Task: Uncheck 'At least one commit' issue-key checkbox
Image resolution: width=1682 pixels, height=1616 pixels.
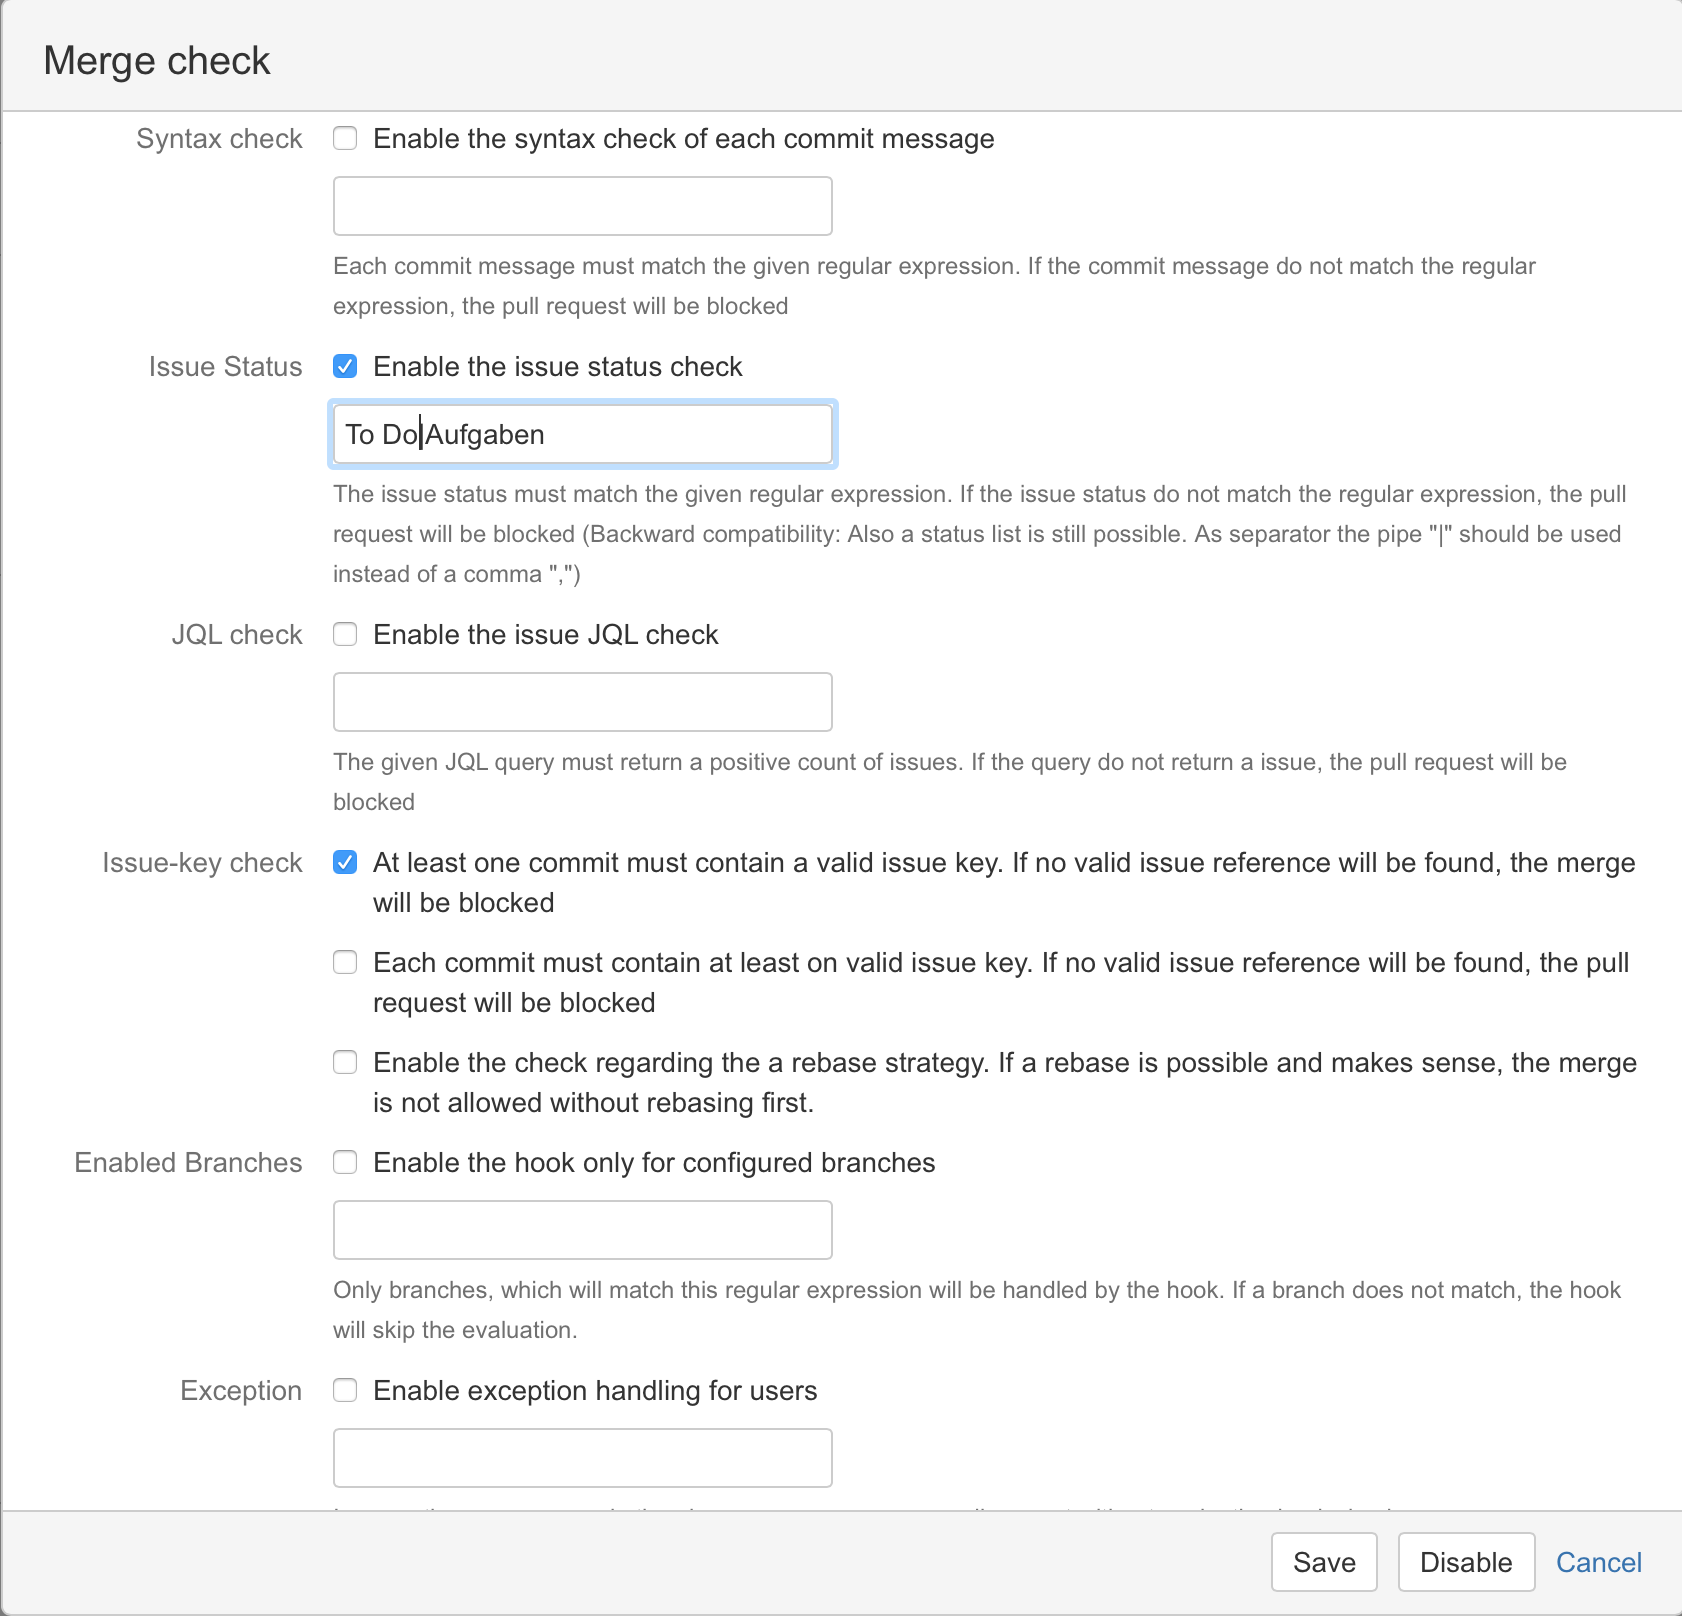Action: (345, 862)
